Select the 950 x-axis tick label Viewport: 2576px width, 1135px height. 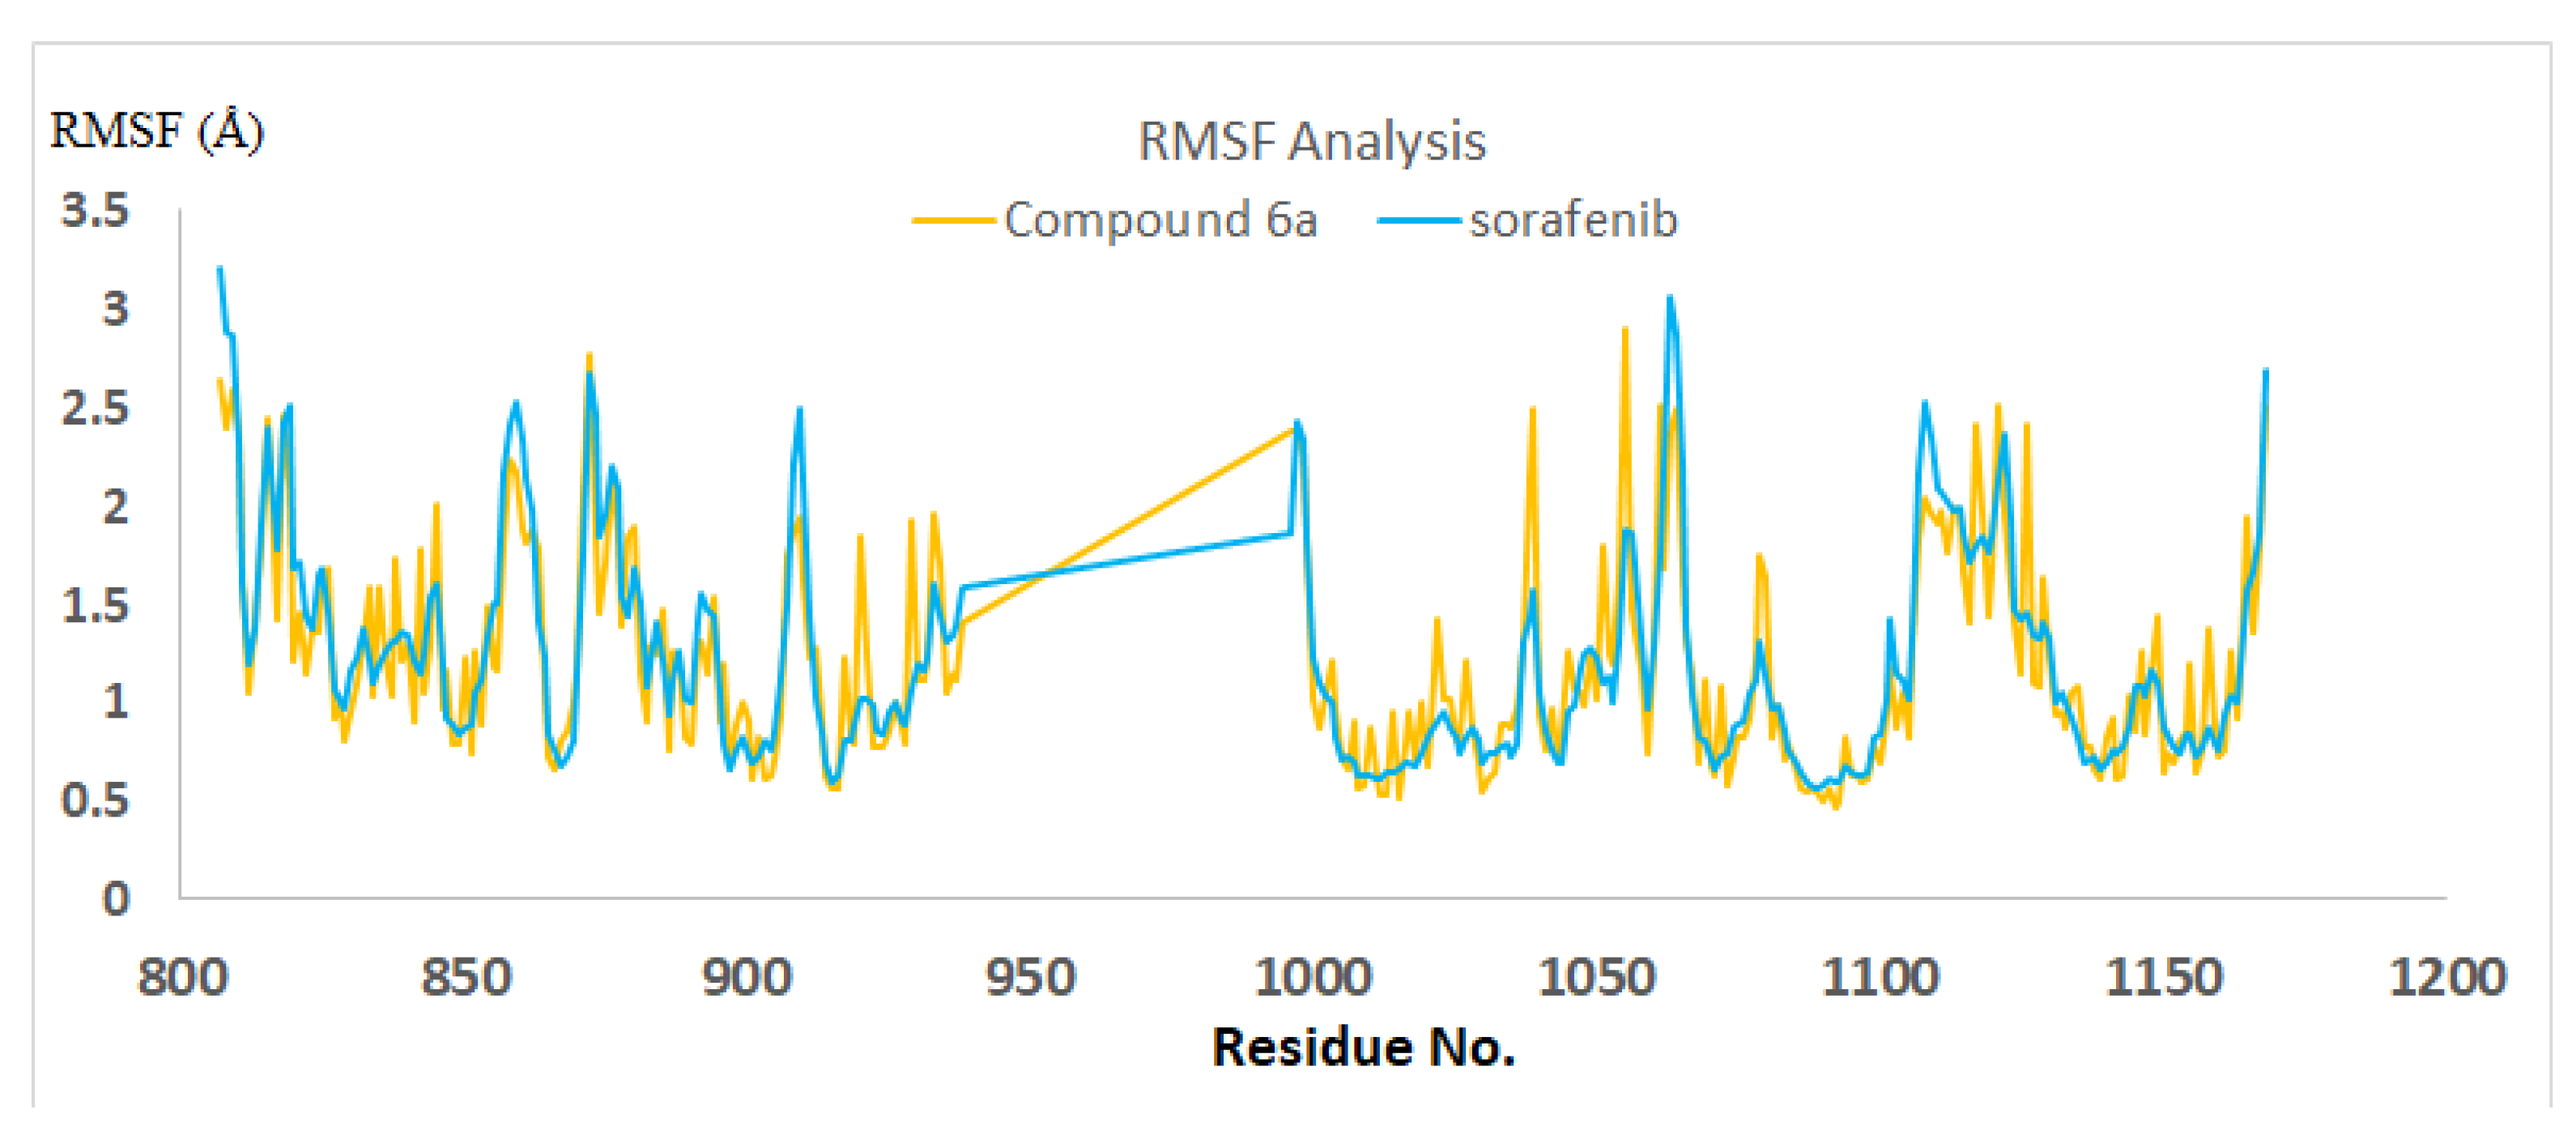point(1030,977)
